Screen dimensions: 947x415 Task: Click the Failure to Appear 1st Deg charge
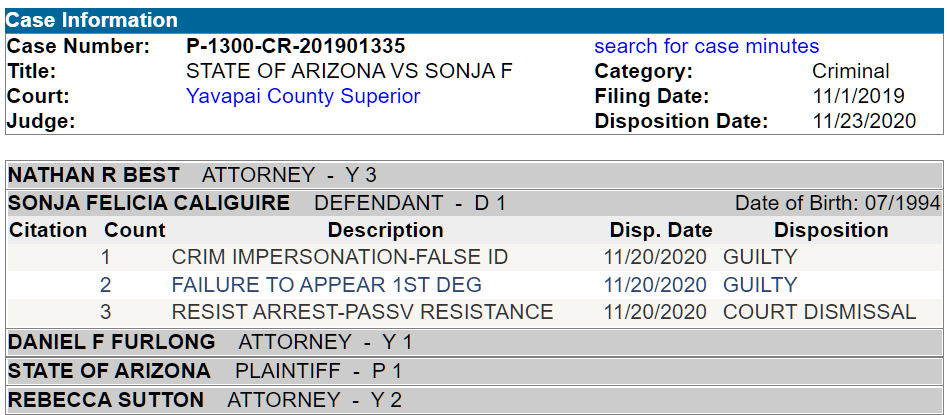click(326, 285)
